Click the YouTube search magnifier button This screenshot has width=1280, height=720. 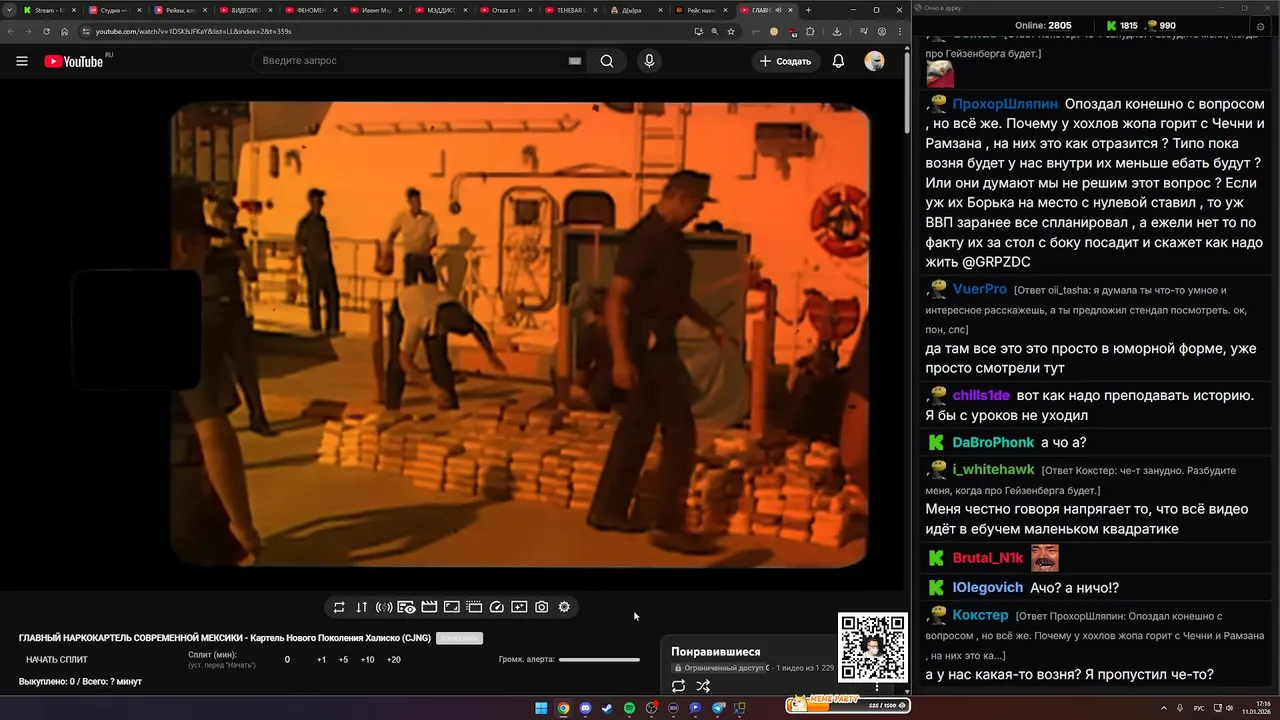click(607, 61)
